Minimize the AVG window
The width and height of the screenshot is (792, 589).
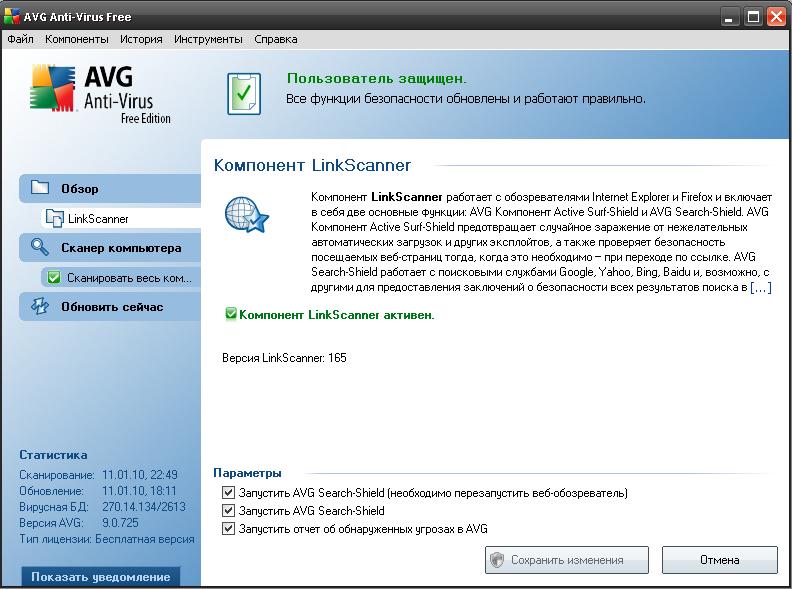pos(728,17)
